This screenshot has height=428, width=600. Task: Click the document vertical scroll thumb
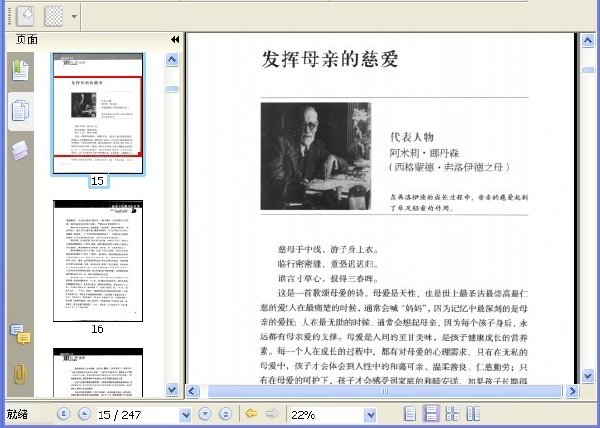pos(588,70)
